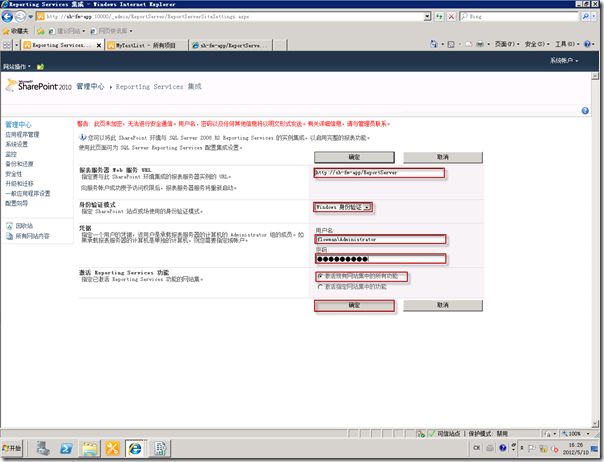Open the 安全(S) menu
This screenshot has width=604, height=462.
pos(537,44)
